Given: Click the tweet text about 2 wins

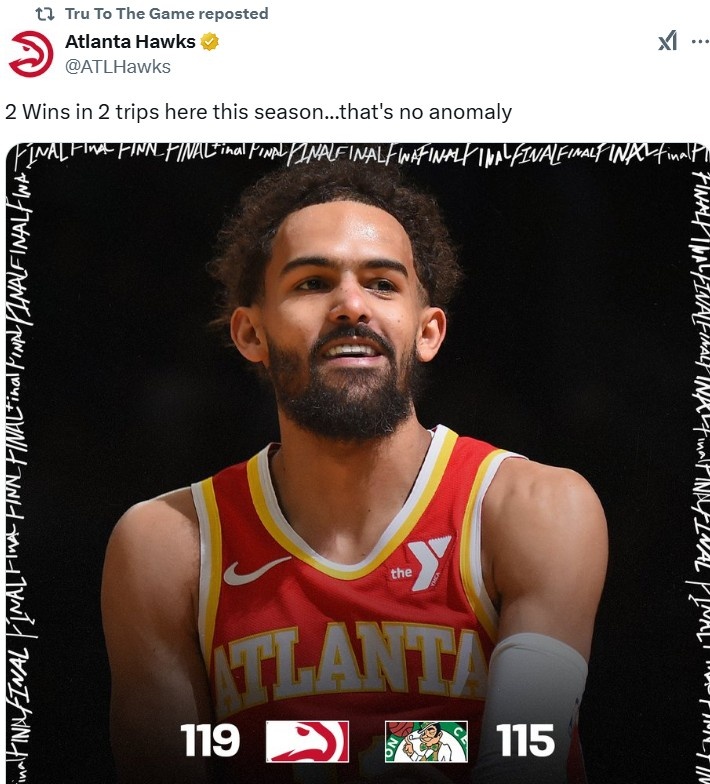Looking at the screenshot, I should (258, 112).
